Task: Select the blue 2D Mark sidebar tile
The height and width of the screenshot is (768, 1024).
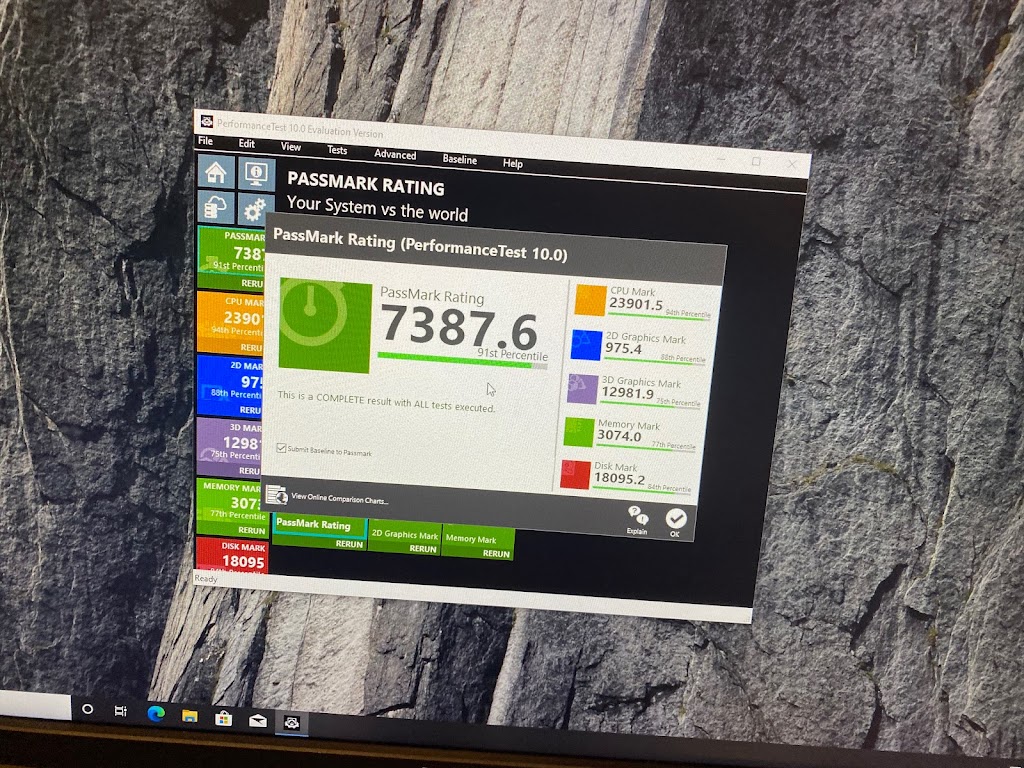Action: point(230,385)
